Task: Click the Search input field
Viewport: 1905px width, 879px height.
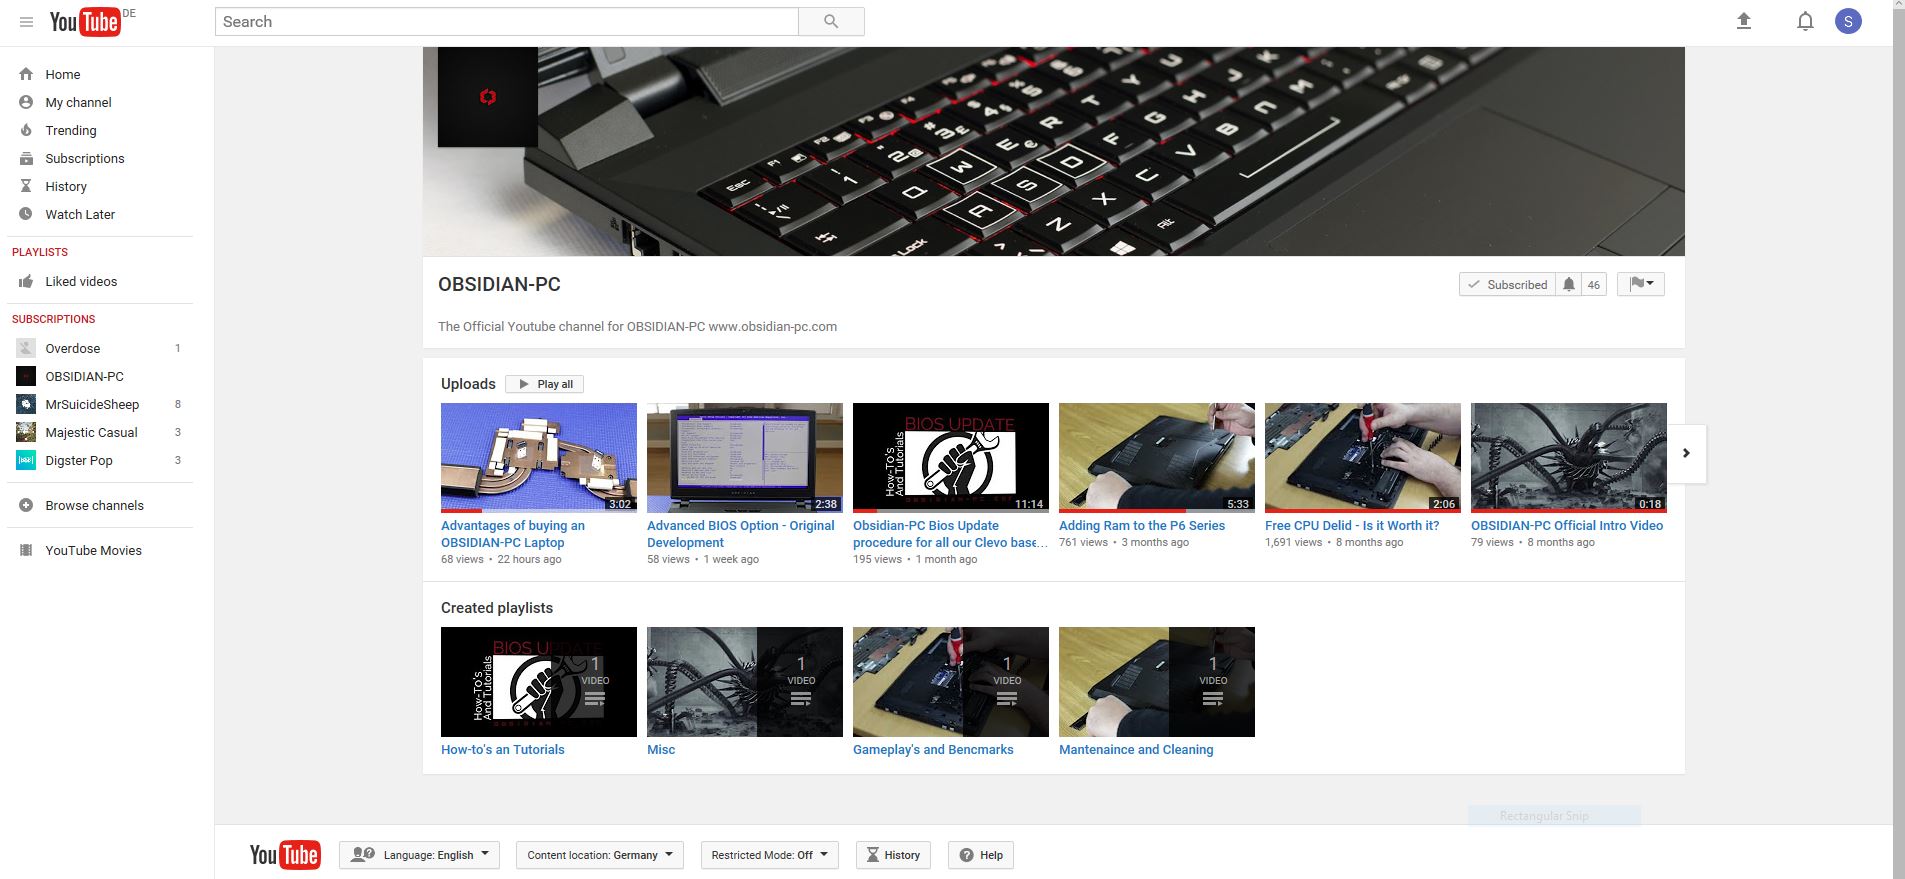Action: coord(507,22)
